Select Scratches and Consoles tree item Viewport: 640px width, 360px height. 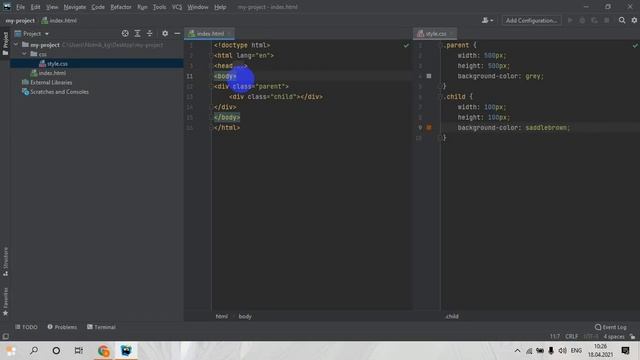[59, 92]
